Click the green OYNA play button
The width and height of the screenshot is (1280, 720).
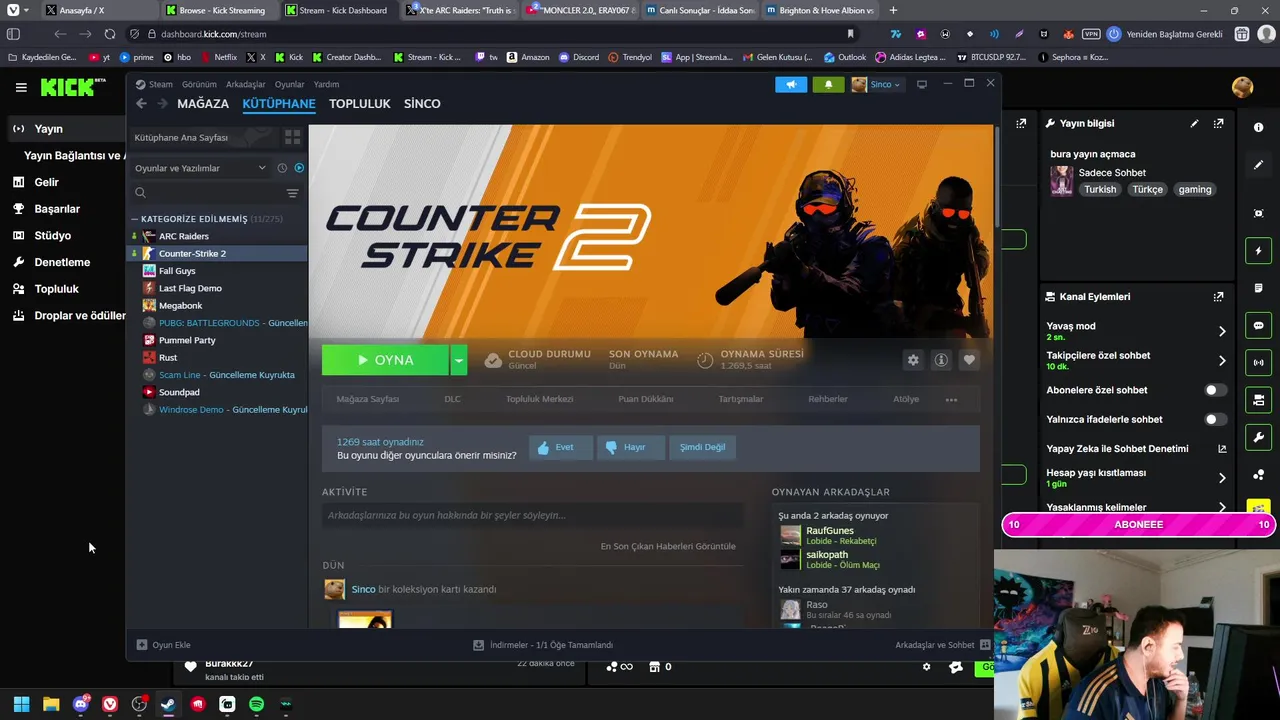(x=385, y=360)
